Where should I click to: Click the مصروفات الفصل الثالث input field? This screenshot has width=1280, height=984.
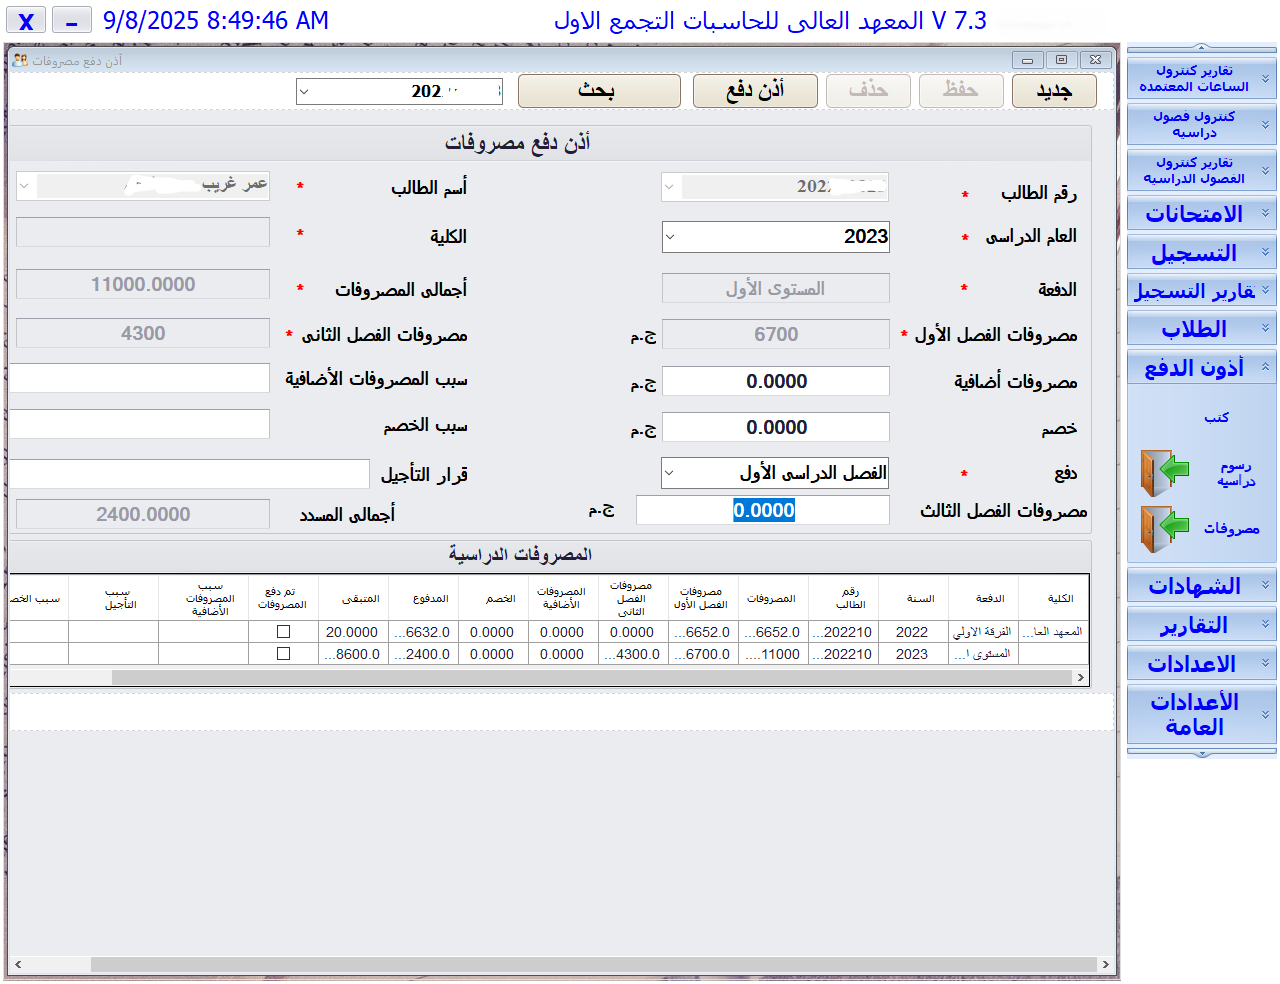(762, 510)
